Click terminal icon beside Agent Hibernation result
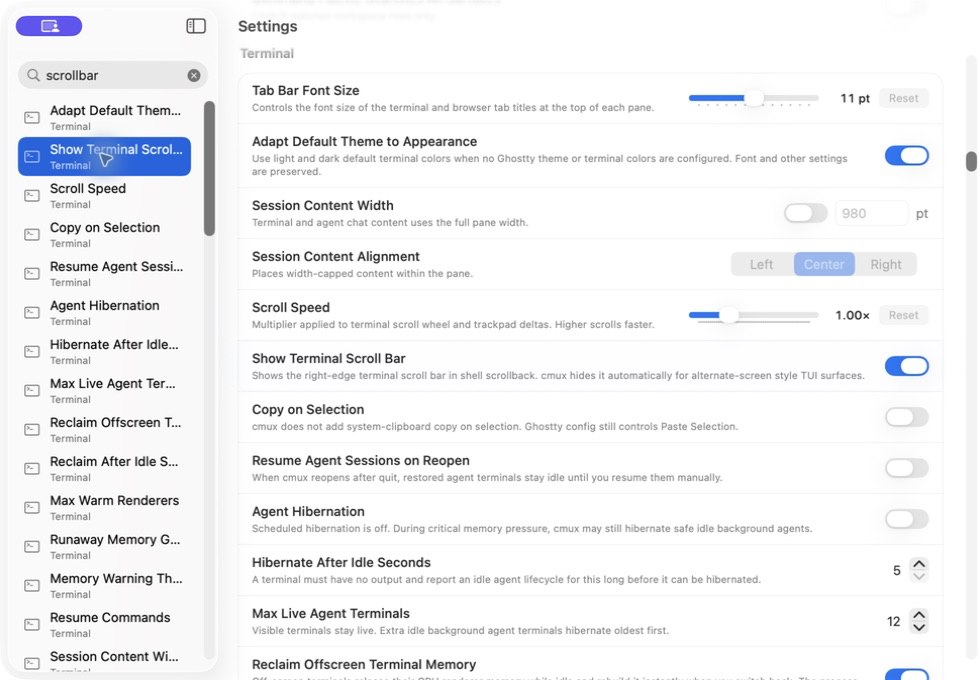The height and width of the screenshot is (680, 980). pyautogui.click(x=32, y=312)
